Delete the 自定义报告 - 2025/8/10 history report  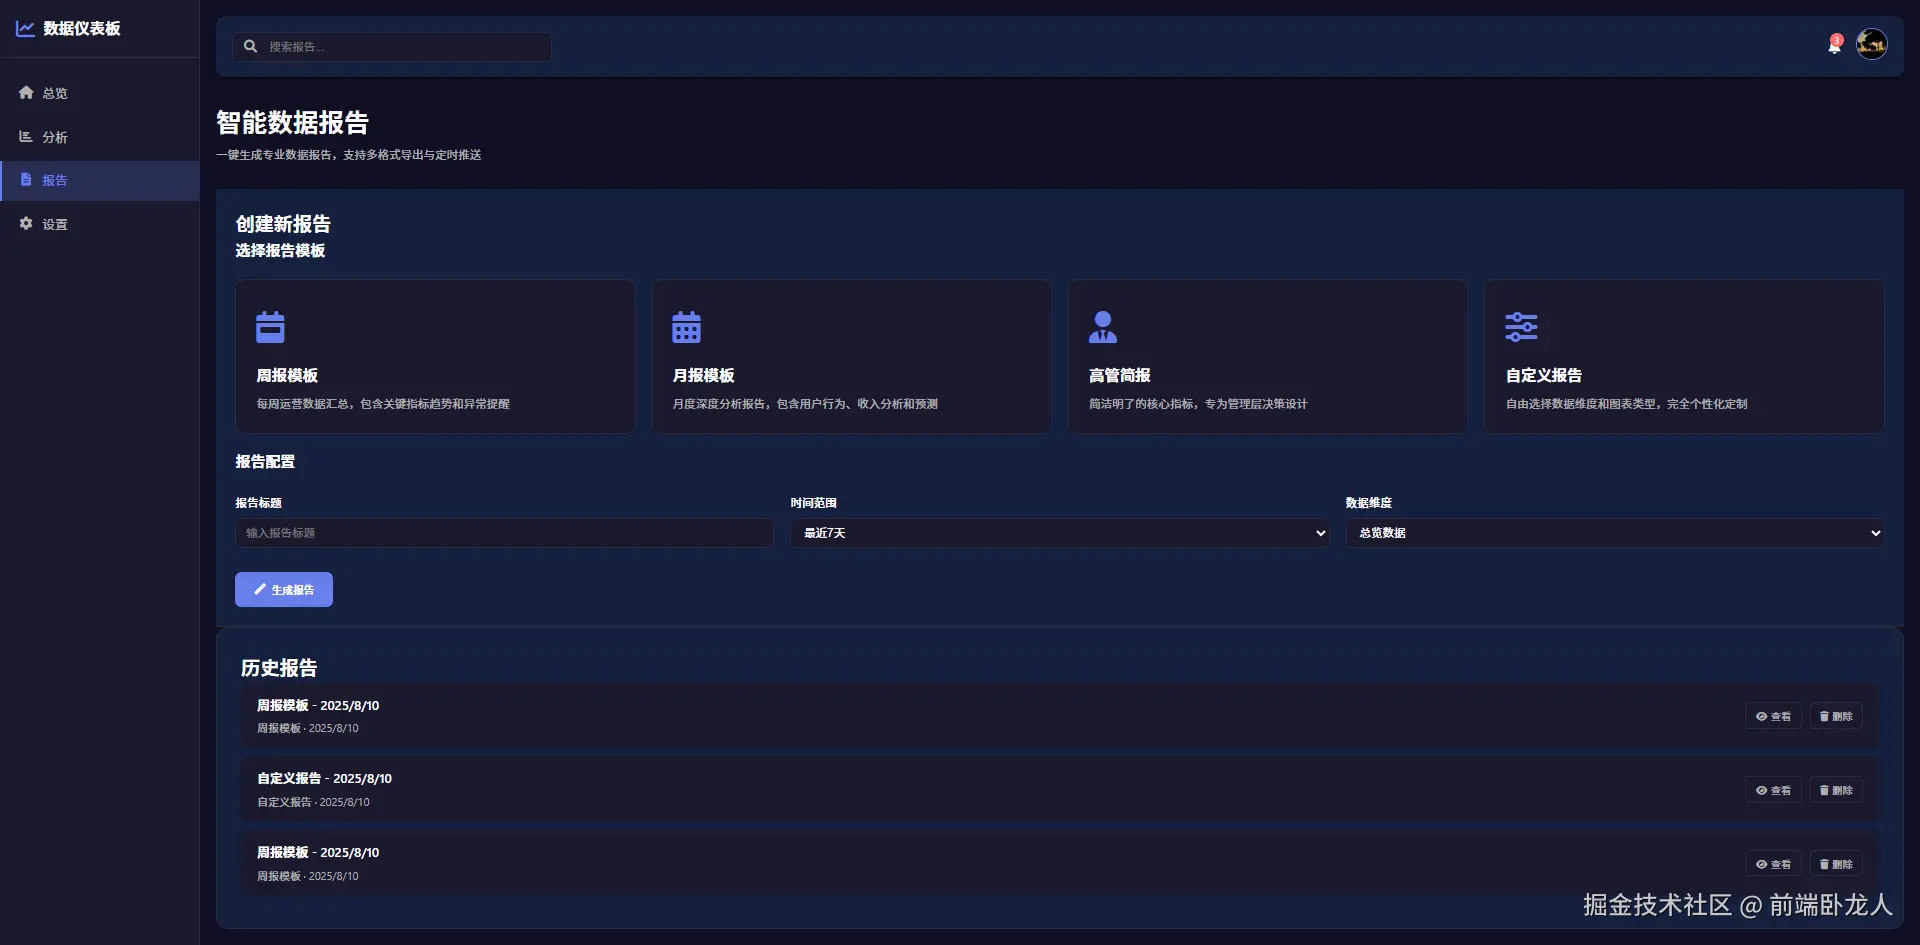1836,790
